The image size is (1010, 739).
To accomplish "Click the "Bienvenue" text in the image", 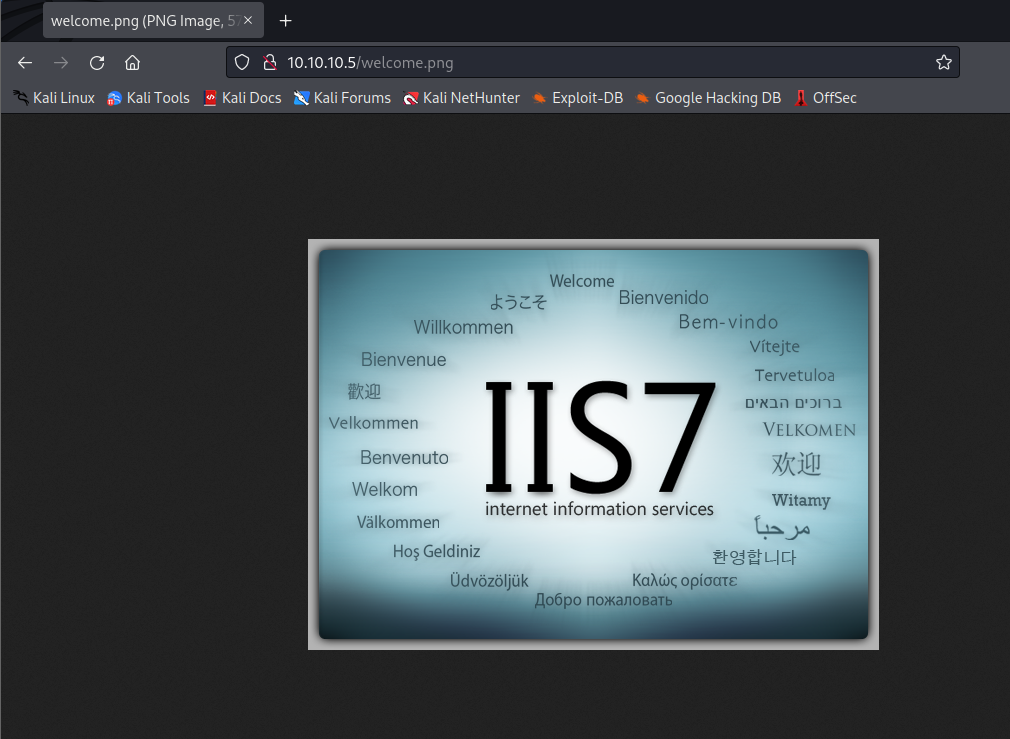I will point(403,360).
